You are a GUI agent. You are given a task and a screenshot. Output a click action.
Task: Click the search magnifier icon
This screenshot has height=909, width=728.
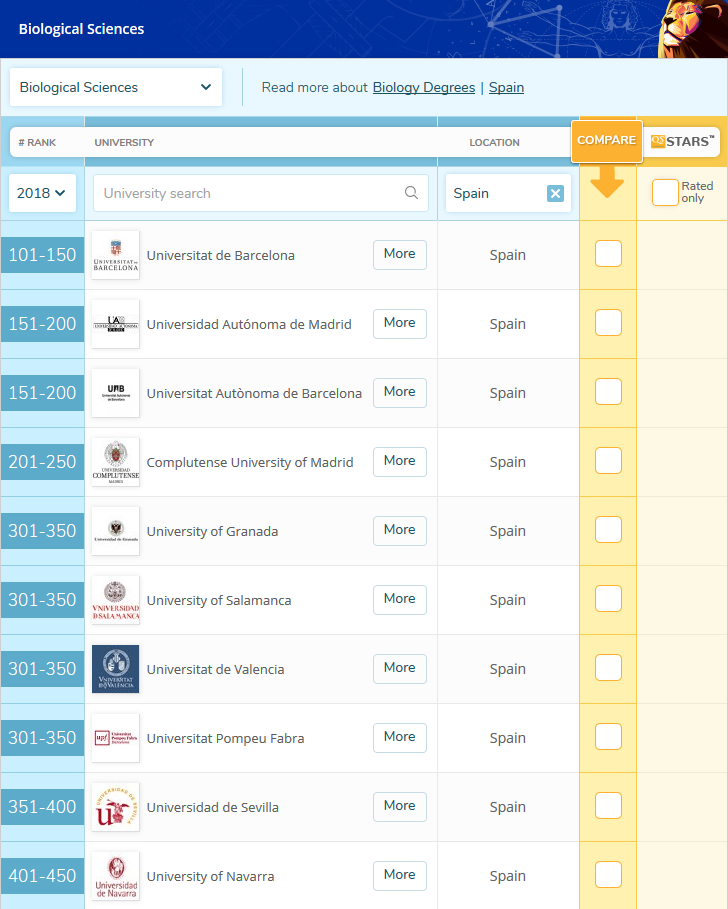(x=411, y=192)
